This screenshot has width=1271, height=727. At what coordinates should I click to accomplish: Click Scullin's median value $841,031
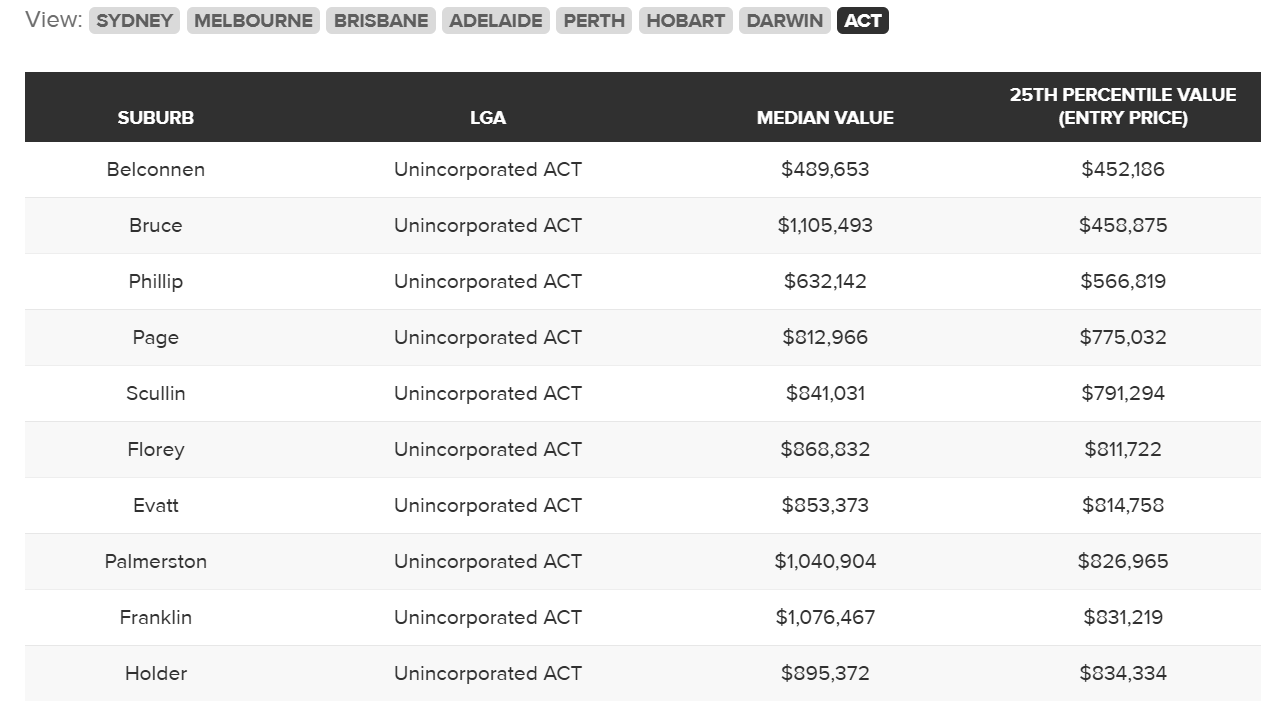tap(825, 394)
